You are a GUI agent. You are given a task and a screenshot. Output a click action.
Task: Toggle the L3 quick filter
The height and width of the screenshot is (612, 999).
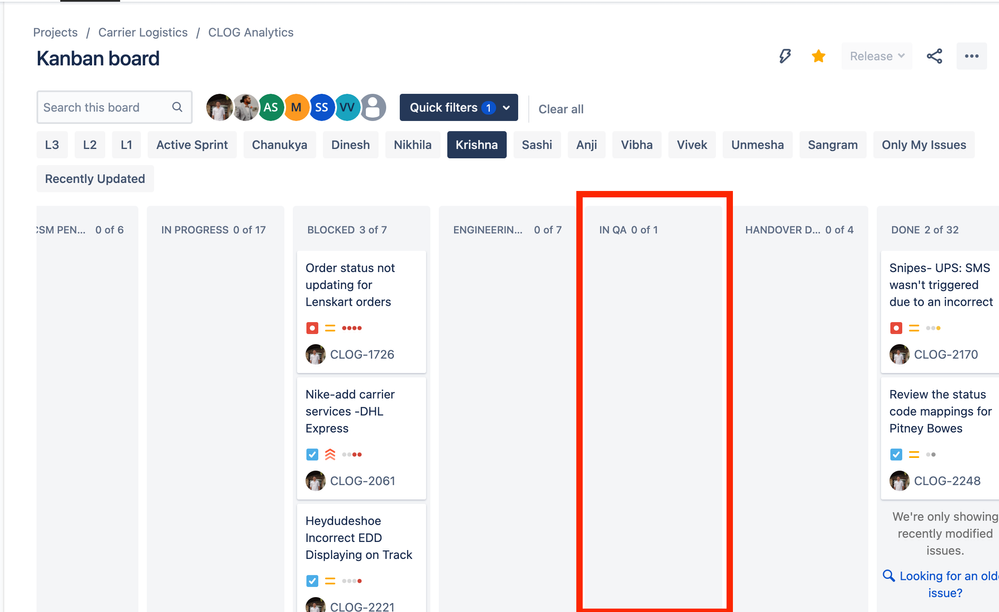(x=52, y=145)
